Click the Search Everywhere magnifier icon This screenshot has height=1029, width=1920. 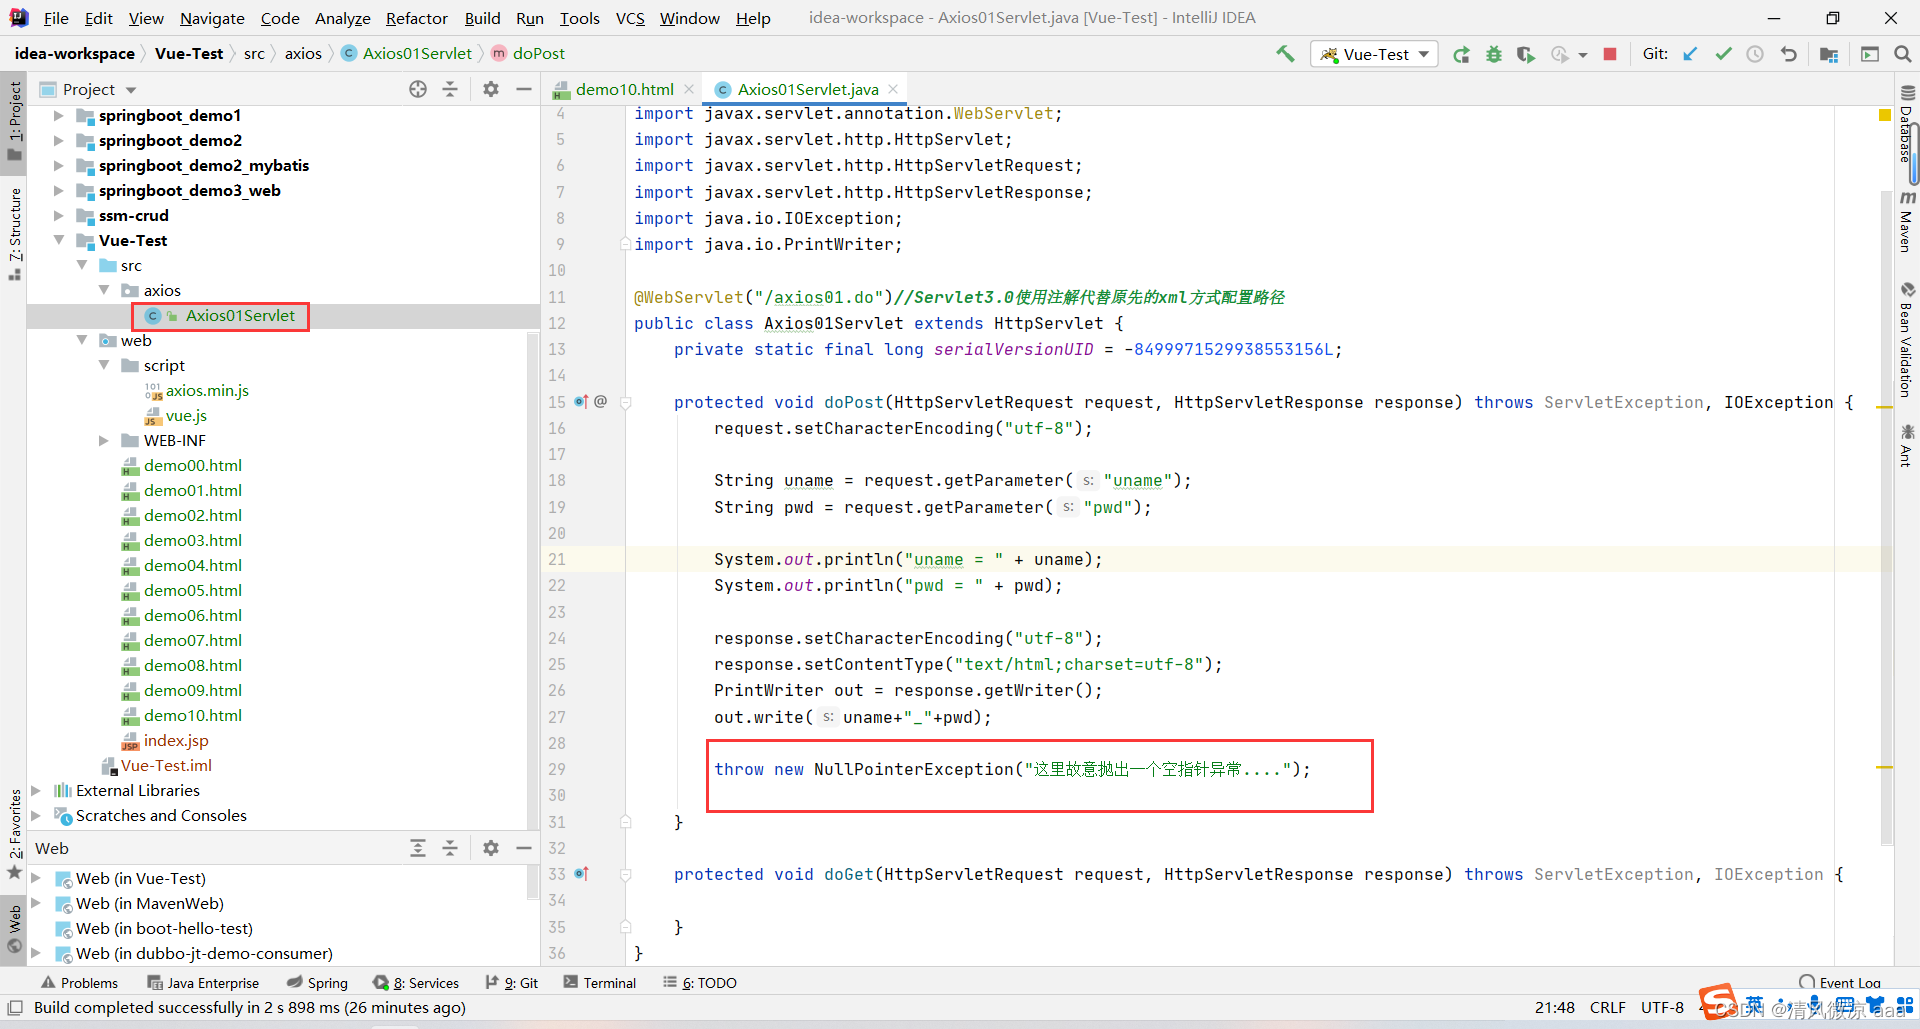(1902, 54)
